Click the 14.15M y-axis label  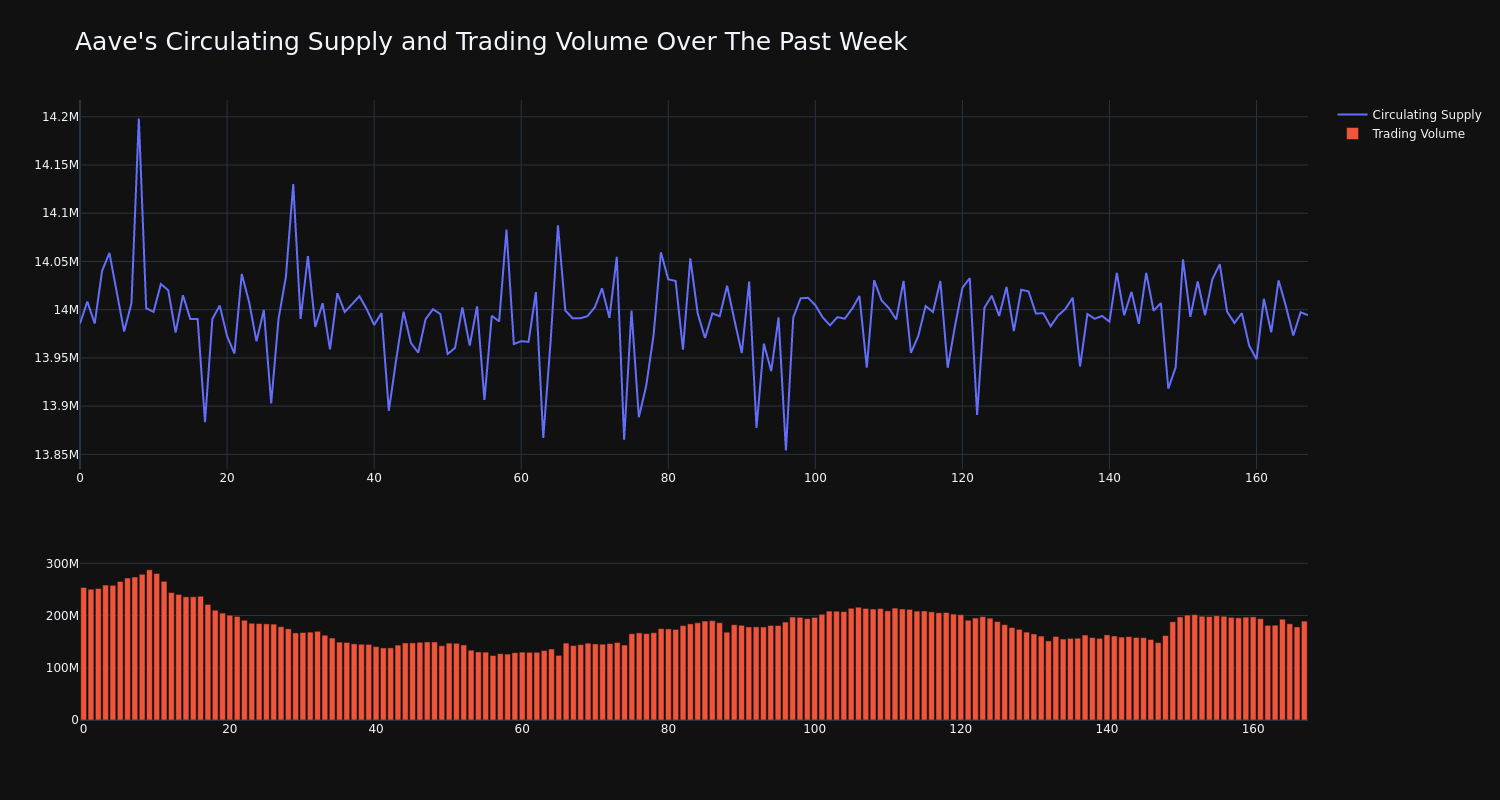pyautogui.click(x=56, y=165)
